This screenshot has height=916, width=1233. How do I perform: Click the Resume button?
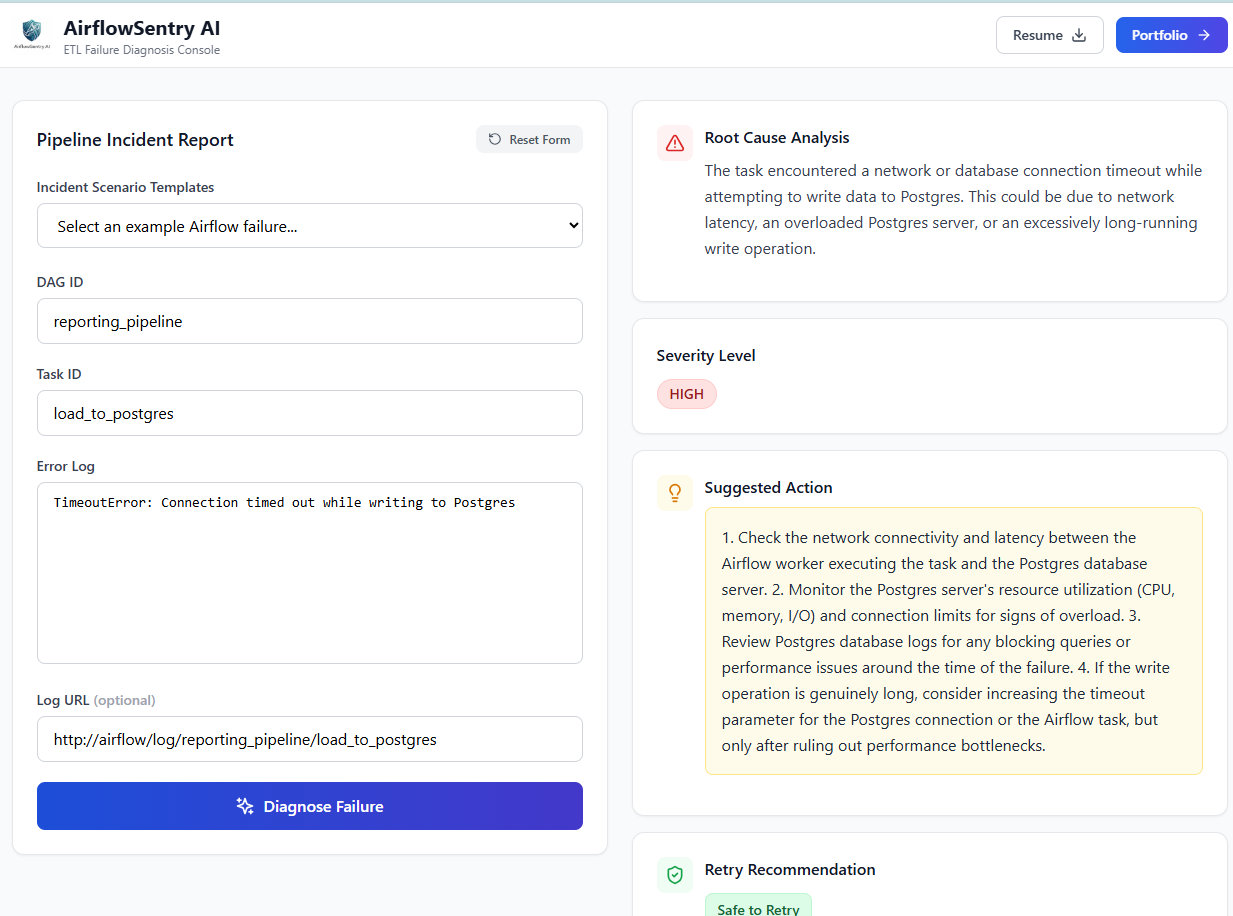1050,35
